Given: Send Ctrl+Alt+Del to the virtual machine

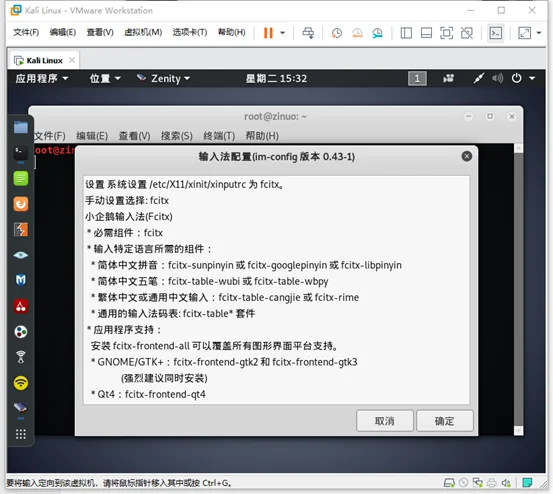Looking at the screenshot, I should tap(308, 33).
